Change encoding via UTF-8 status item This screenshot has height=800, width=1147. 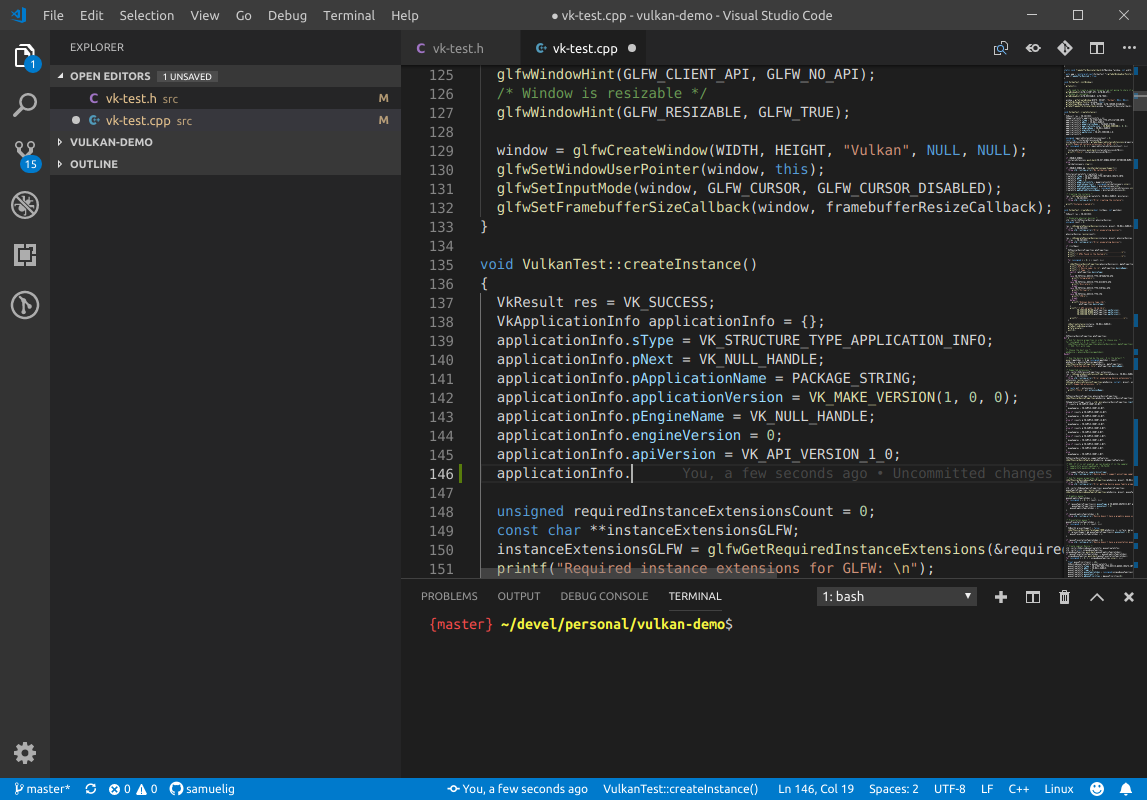949,789
